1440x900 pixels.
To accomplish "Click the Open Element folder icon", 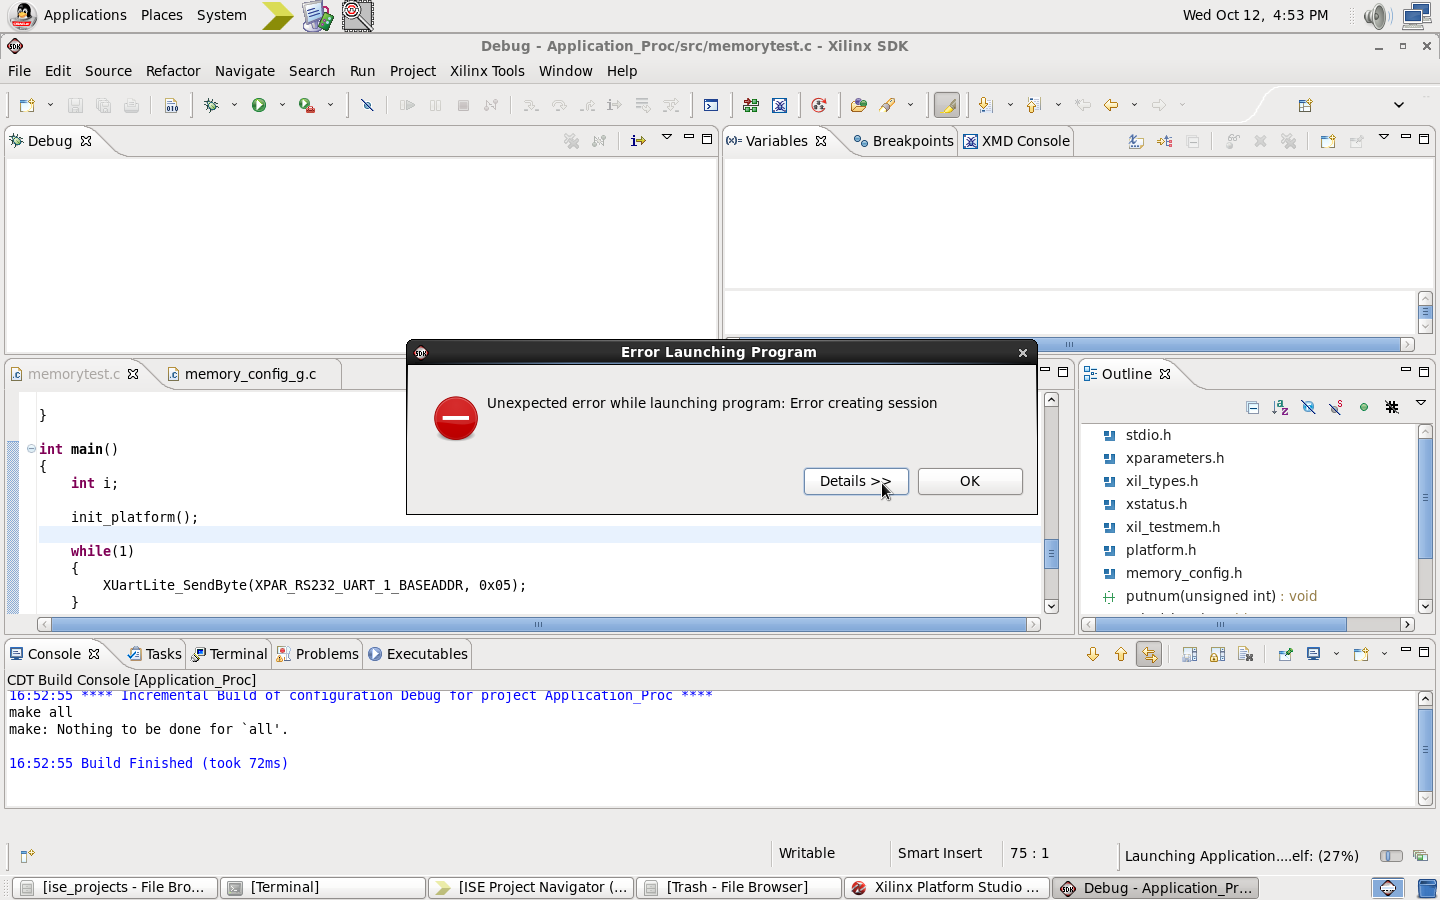I will pyautogui.click(x=858, y=105).
